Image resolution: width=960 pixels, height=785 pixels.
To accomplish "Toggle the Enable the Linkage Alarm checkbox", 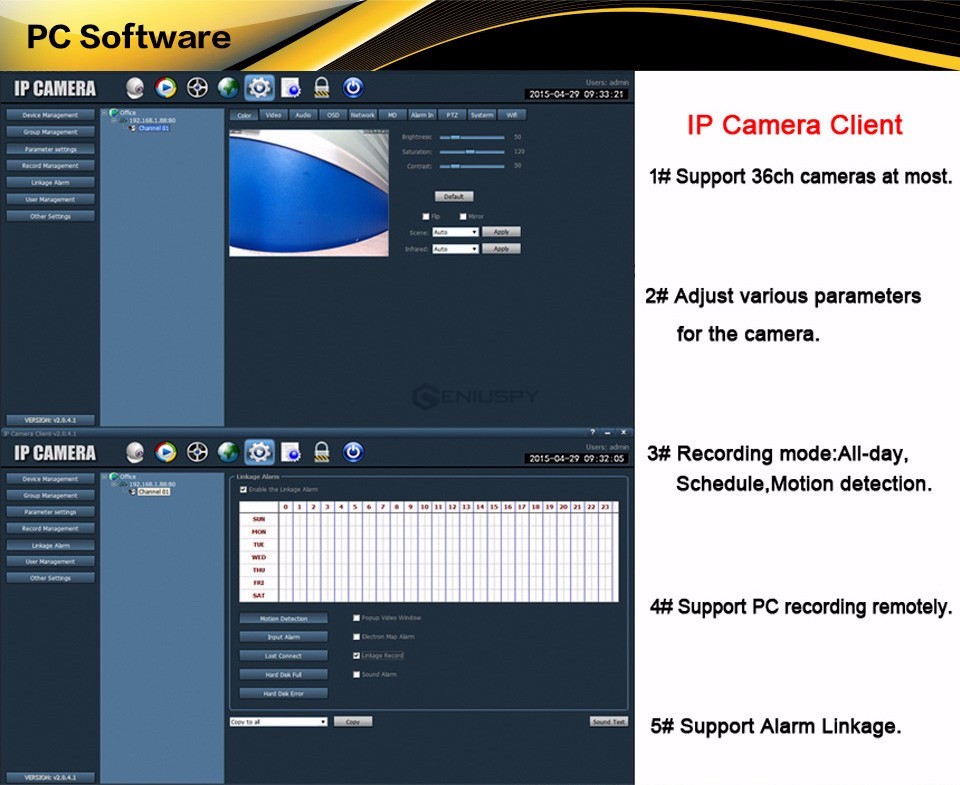I will [243, 489].
